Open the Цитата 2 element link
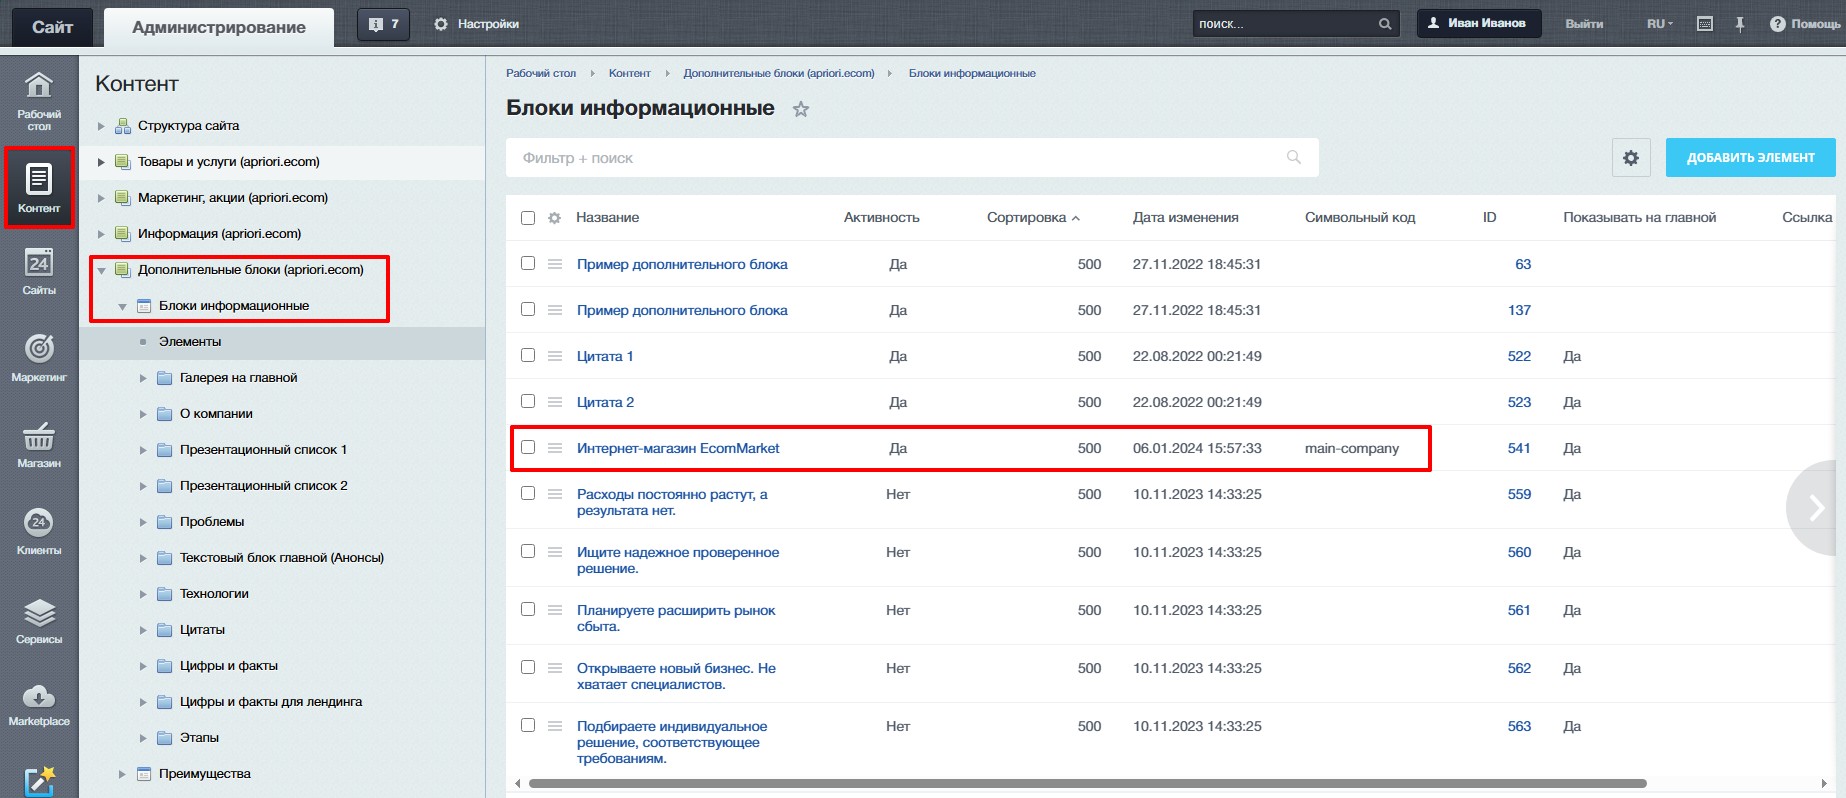 click(605, 402)
